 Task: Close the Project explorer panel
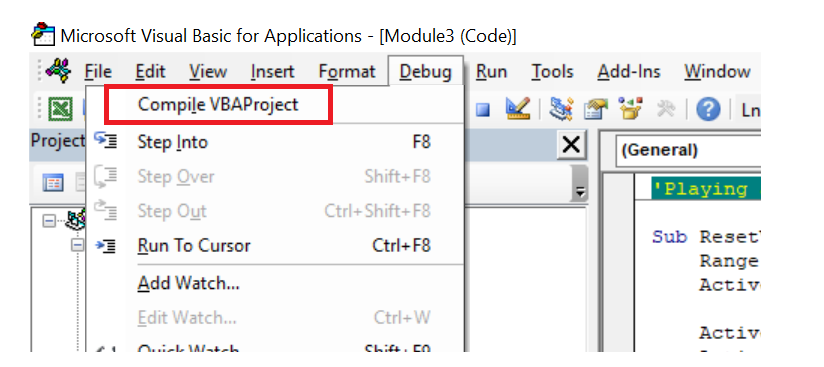click(x=571, y=144)
